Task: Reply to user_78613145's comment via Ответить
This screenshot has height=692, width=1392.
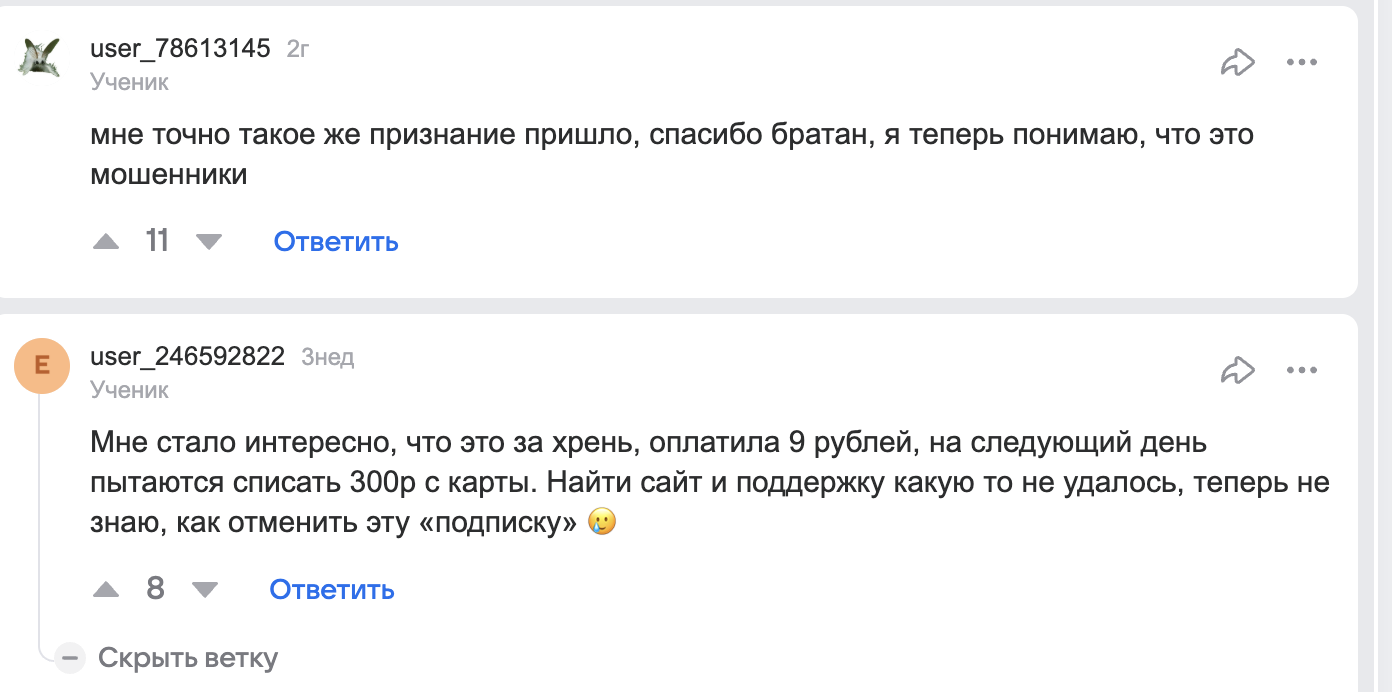Action: (336, 241)
